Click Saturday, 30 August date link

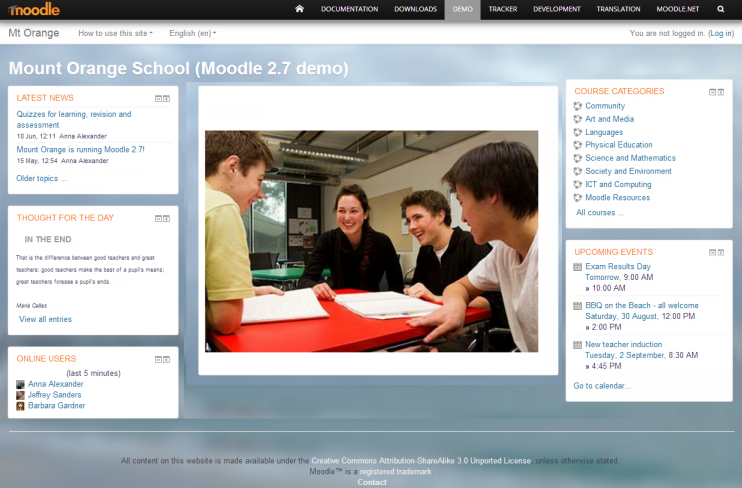point(621,316)
